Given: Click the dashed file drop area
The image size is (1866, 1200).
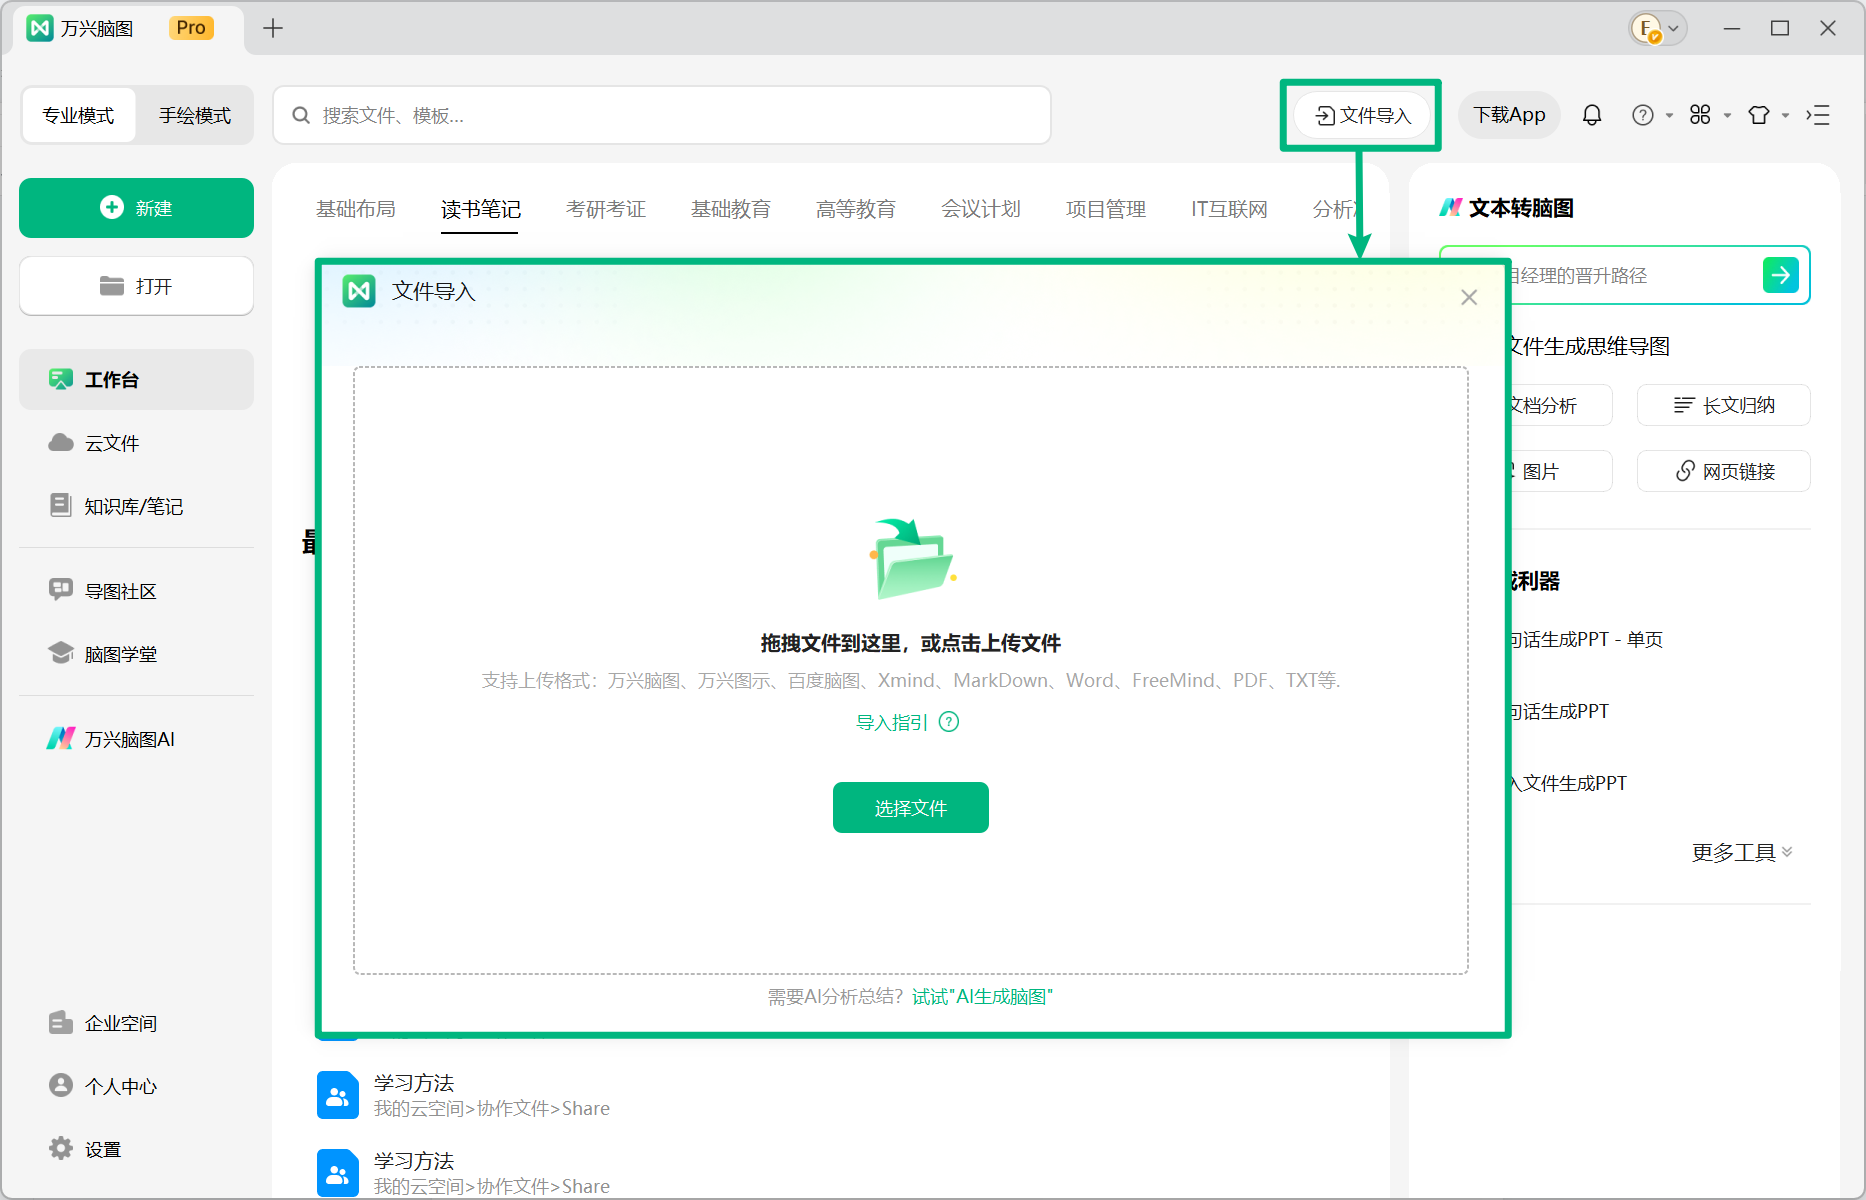Looking at the screenshot, I should tap(911, 670).
